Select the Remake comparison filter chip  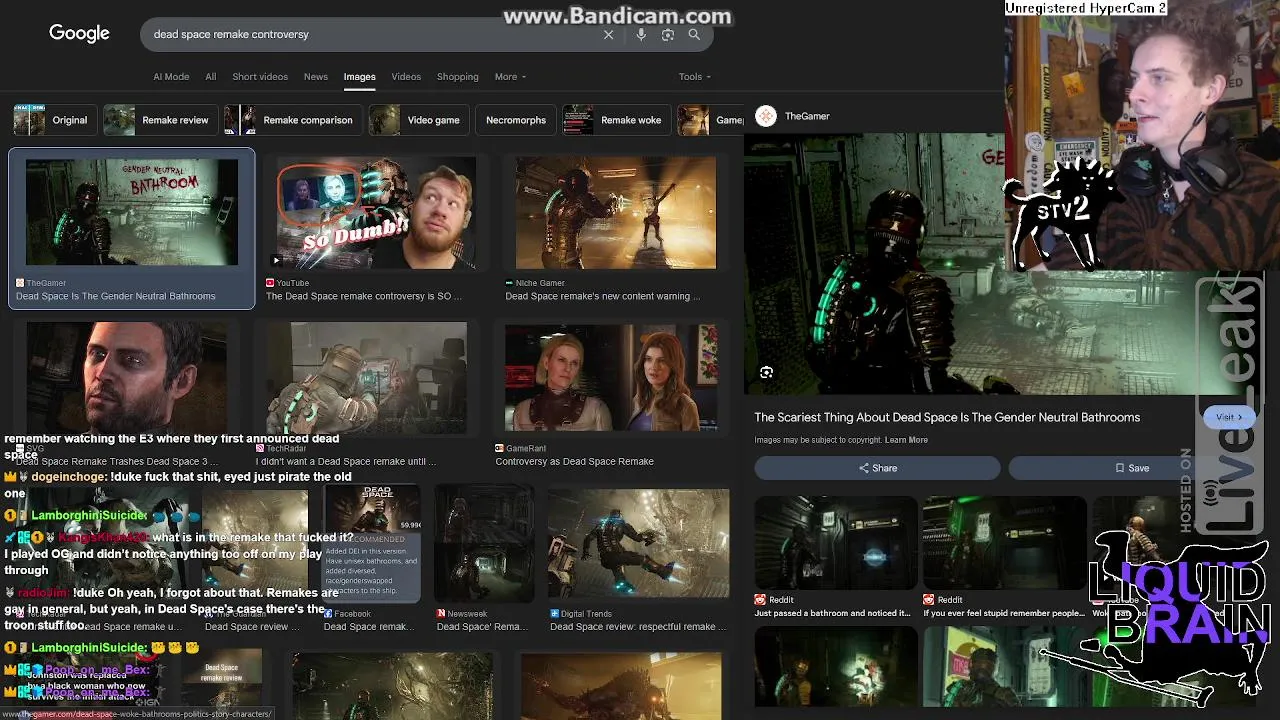pyautogui.click(x=292, y=120)
